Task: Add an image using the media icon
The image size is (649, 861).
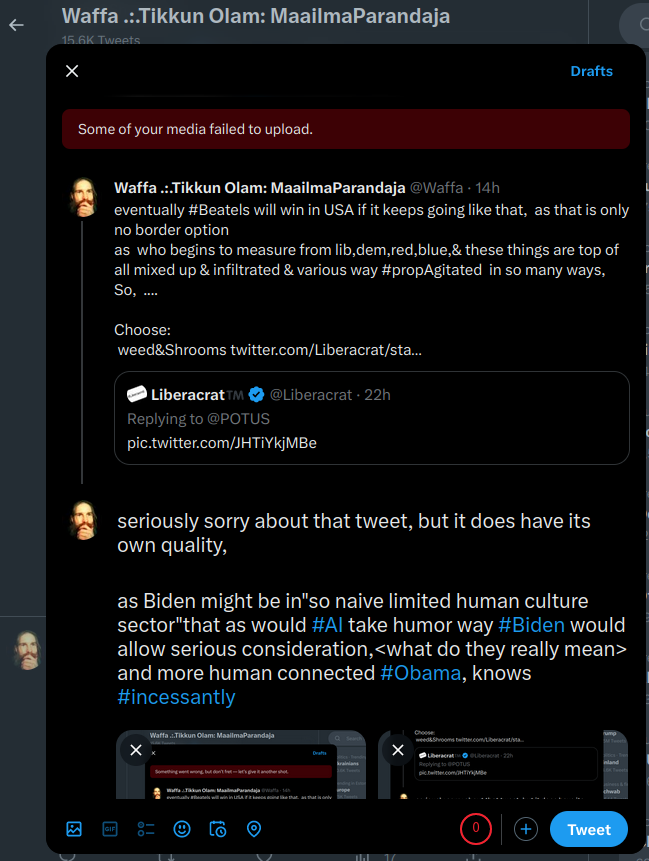Action: click(74, 829)
